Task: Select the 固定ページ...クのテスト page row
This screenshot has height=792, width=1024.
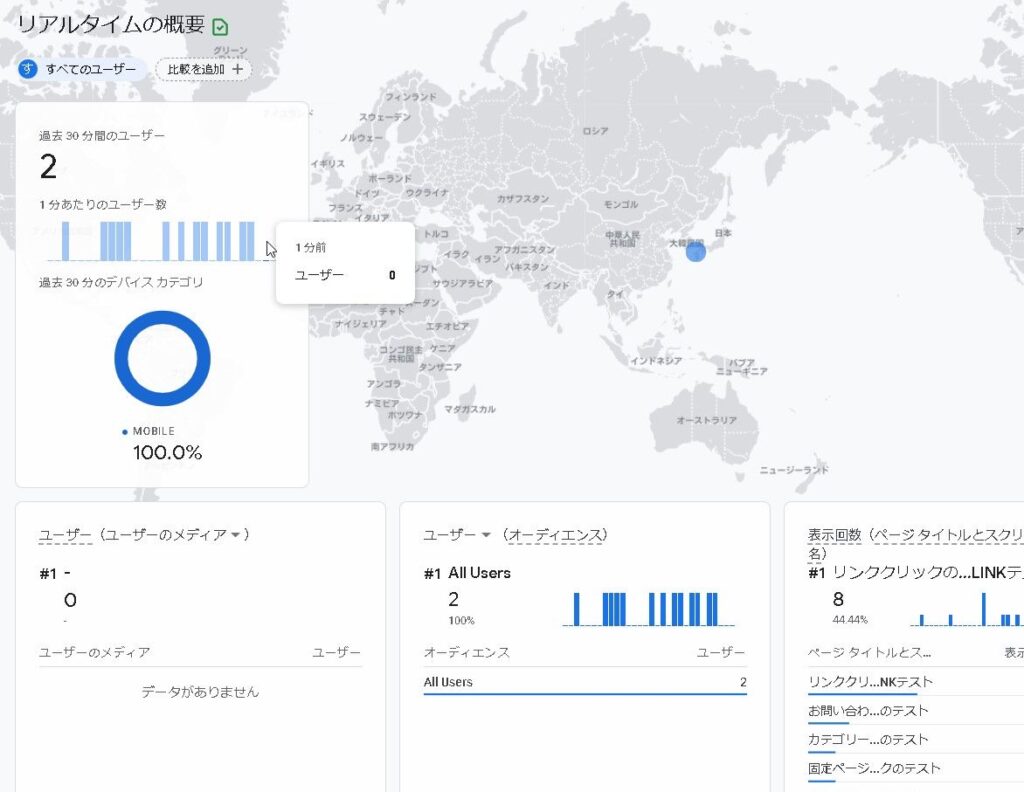Action: [874, 769]
